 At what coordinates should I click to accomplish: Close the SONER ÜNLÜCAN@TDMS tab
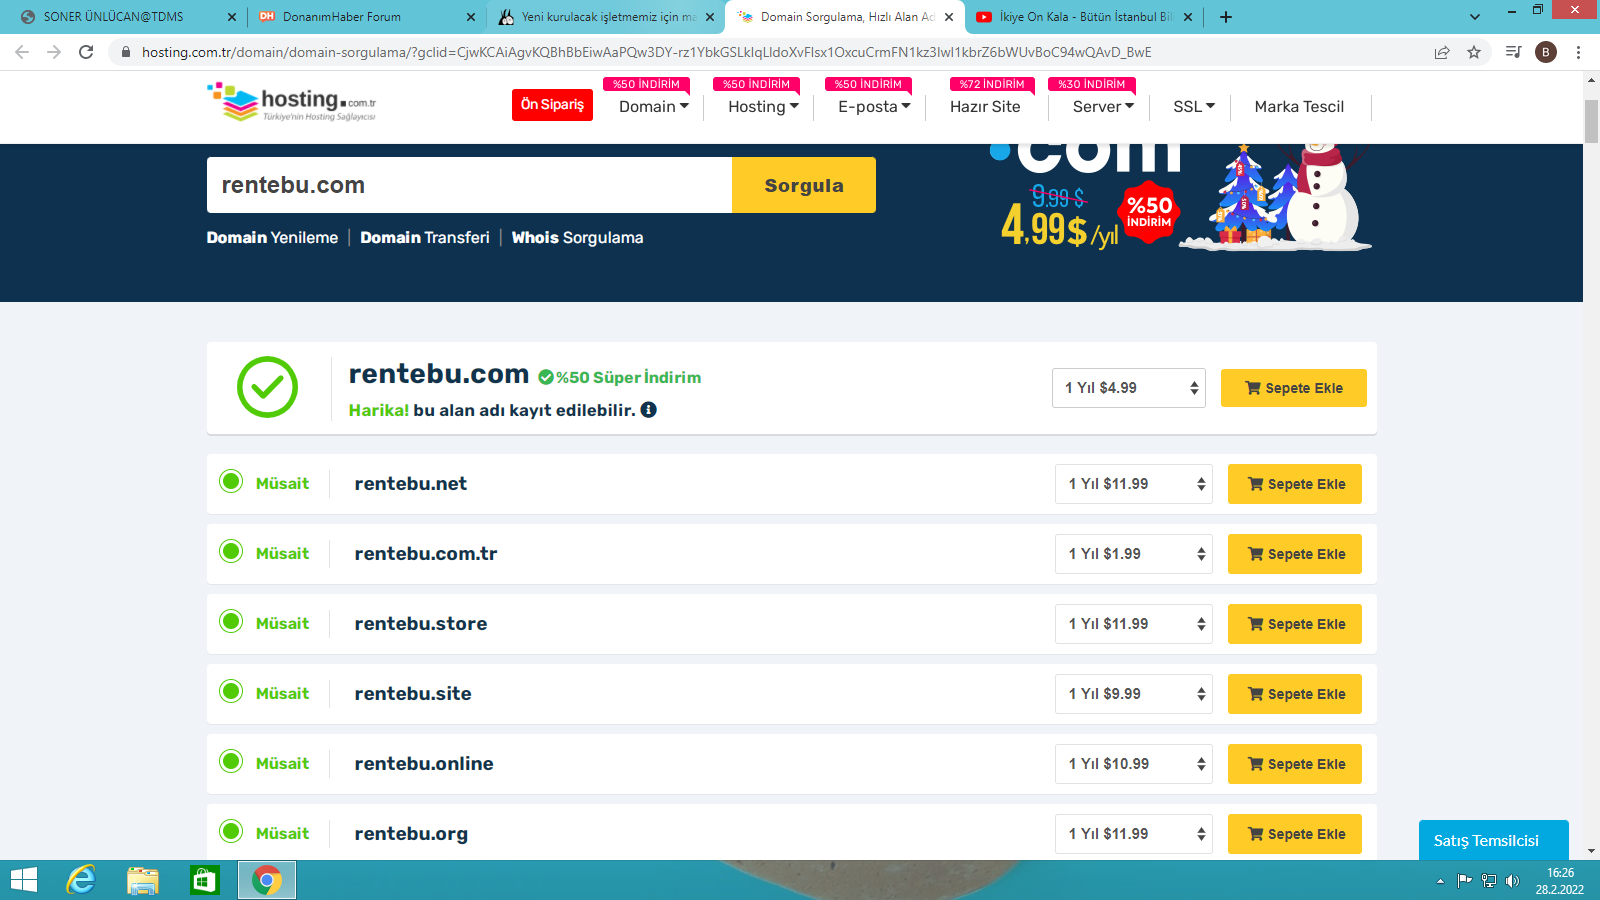[x=232, y=17]
